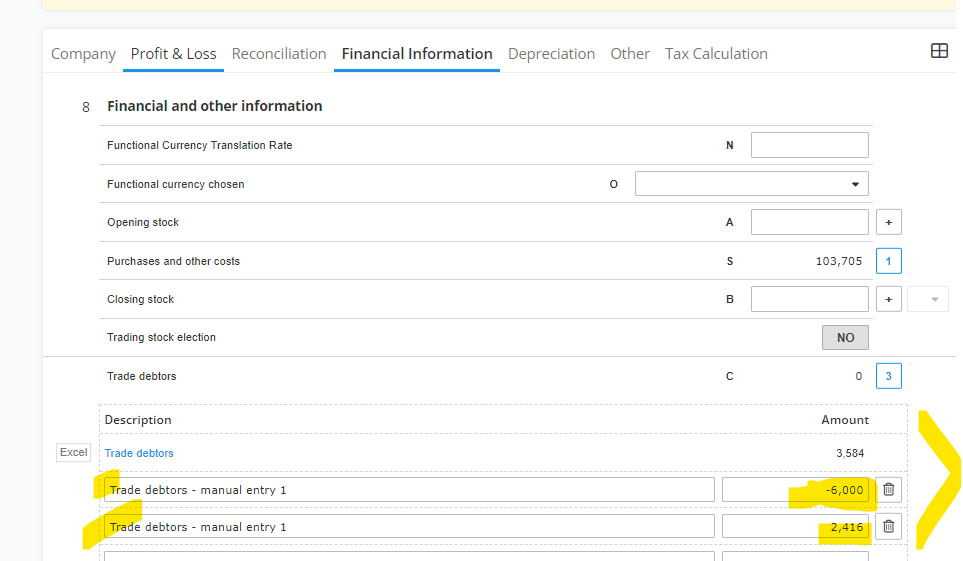Open the blue Trade debtors link
This screenshot has height=561, width=963.
coord(139,453)
